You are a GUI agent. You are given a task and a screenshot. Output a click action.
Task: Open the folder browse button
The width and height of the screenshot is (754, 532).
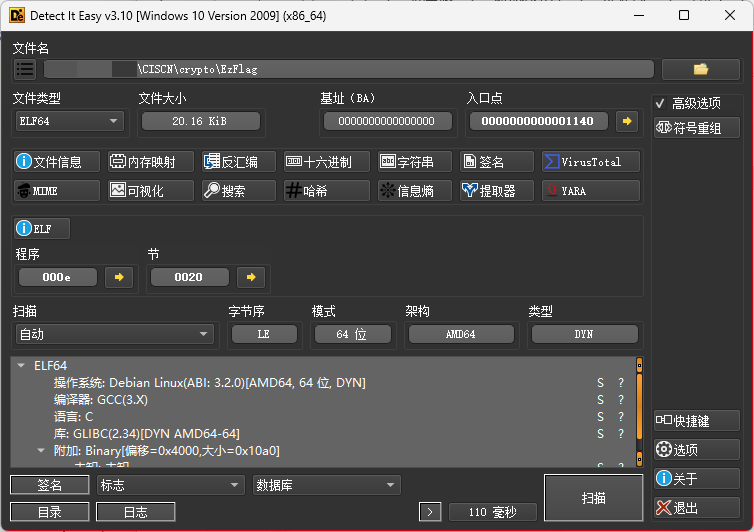tap(700, 69)
